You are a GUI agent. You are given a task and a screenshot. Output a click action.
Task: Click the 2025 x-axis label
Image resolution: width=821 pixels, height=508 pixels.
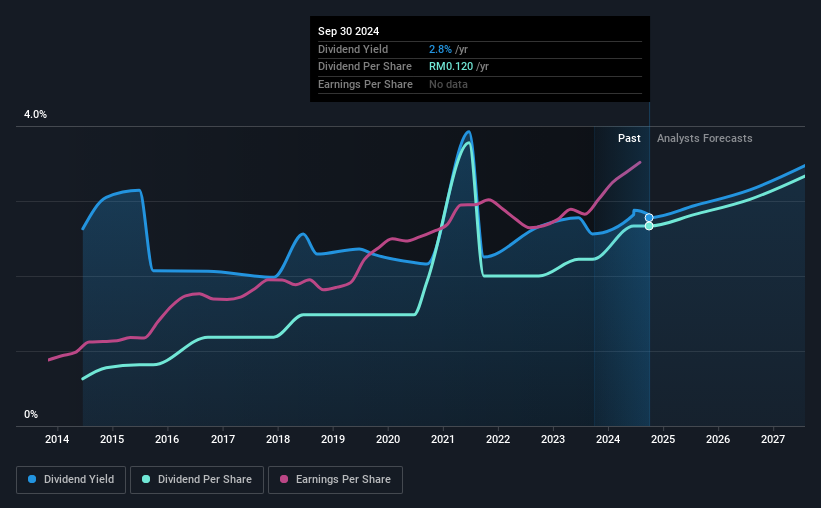pos(663,439)
